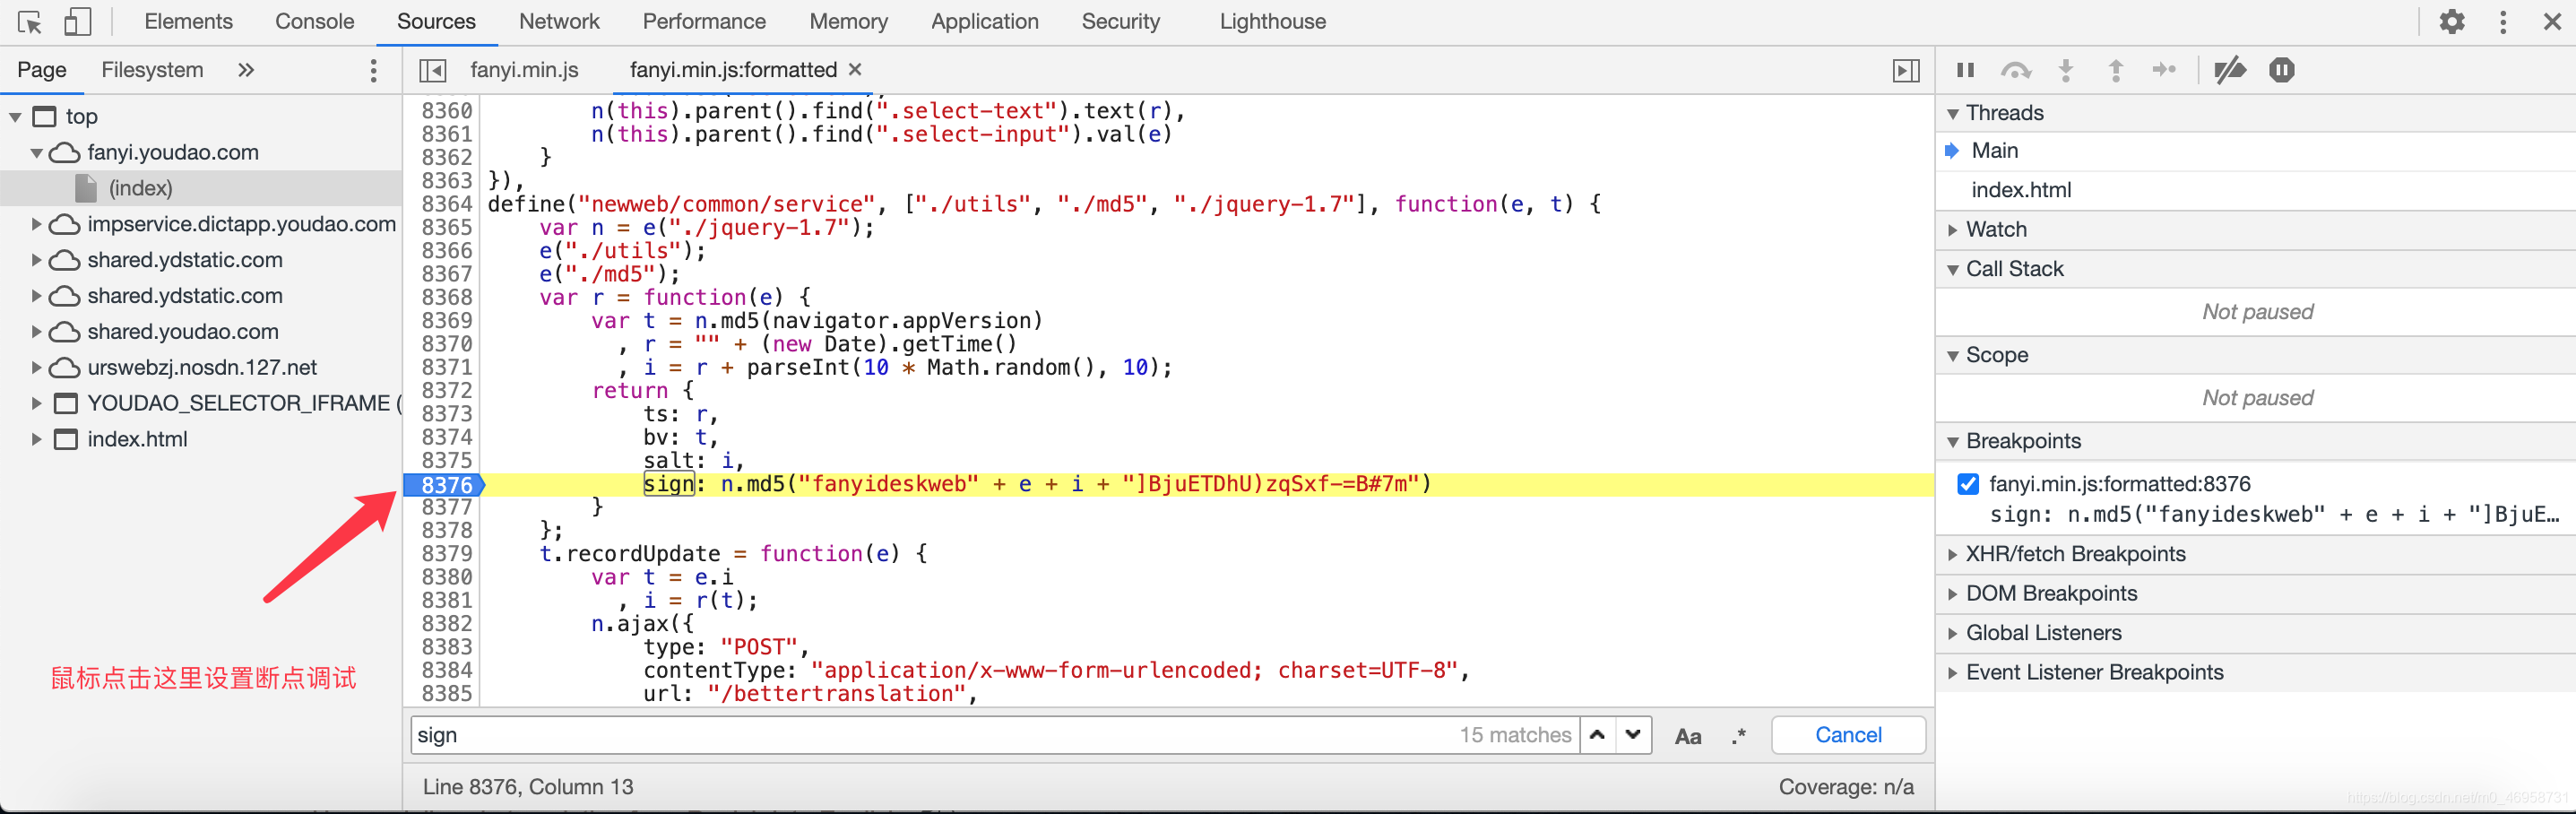Open the (index) file
2576x814 pixels.
click(x=140, y=188)
